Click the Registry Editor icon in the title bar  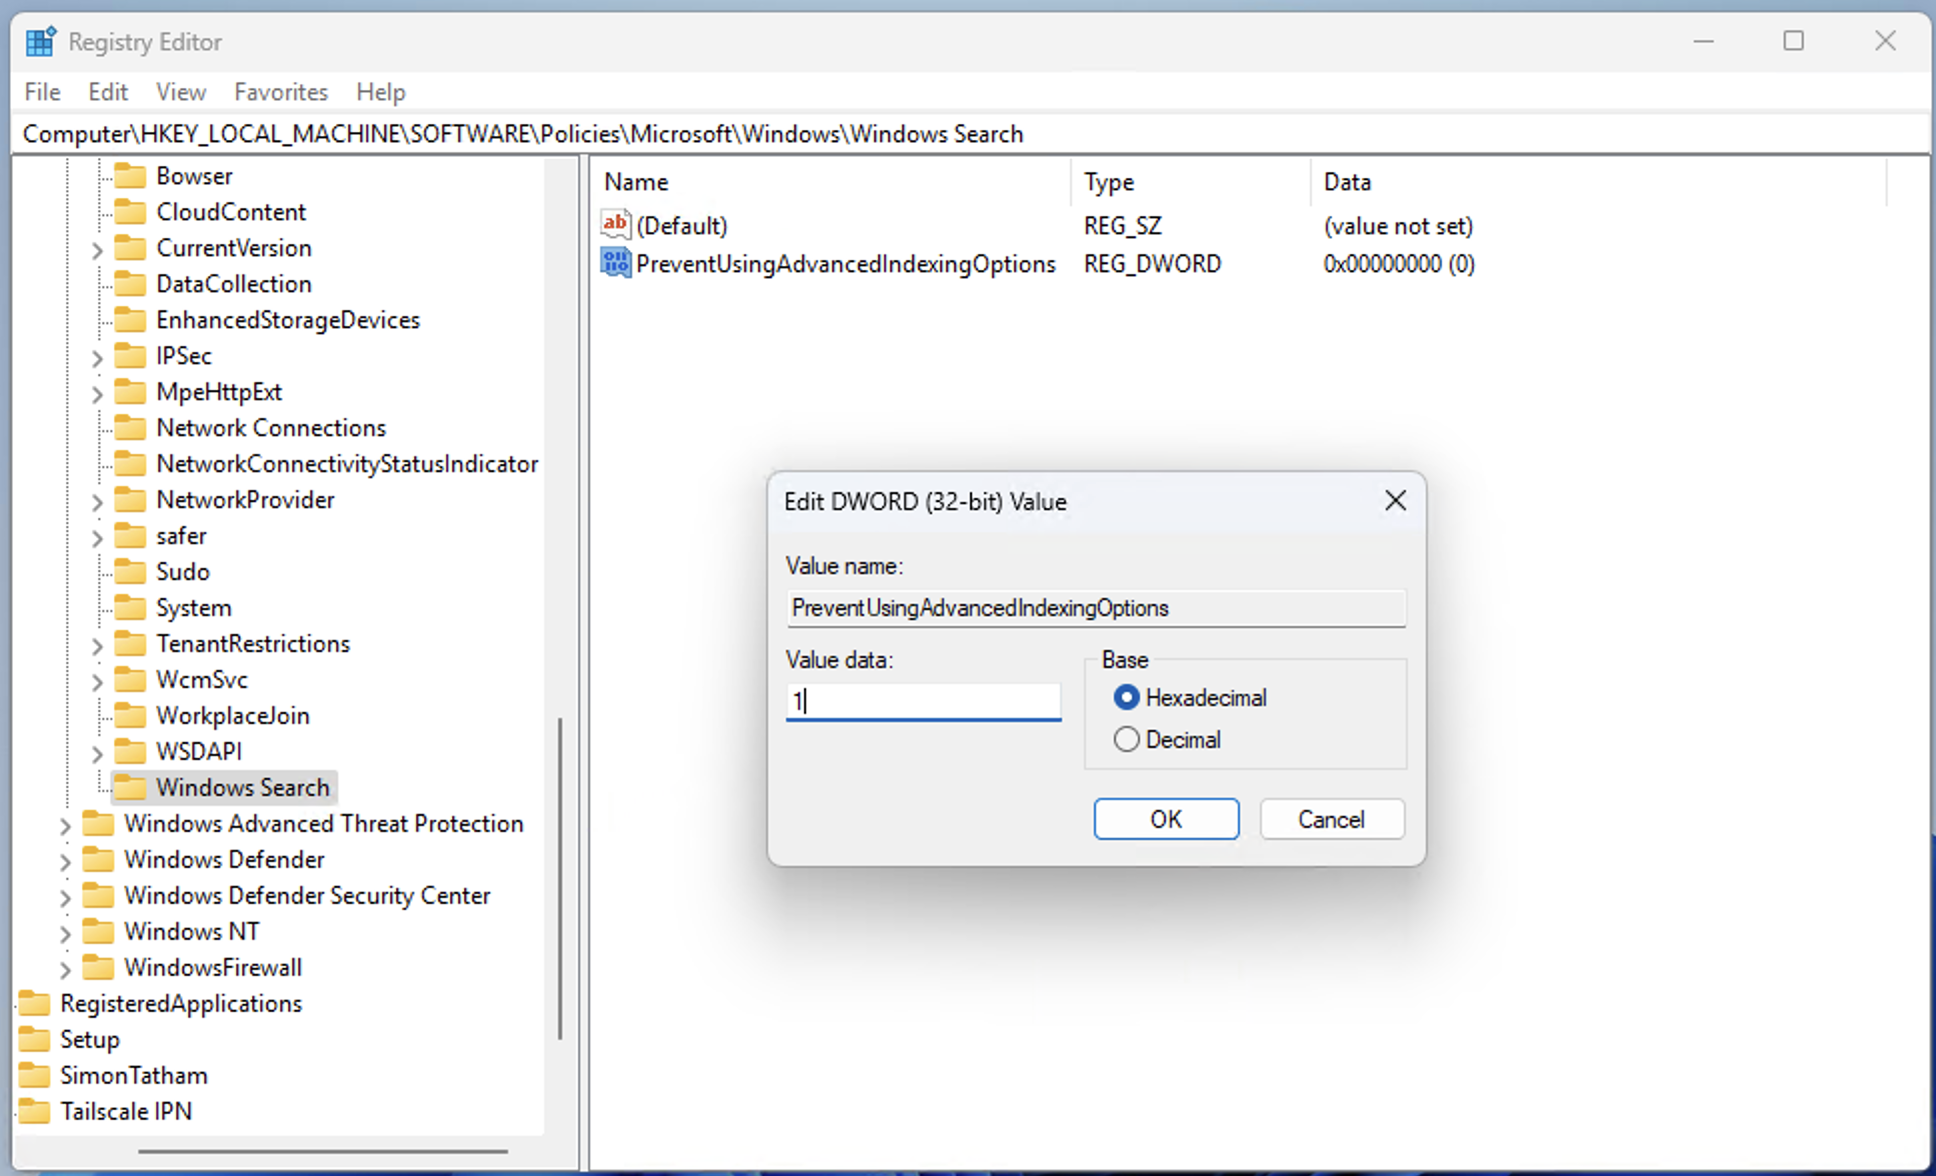(x=40, y=41)
